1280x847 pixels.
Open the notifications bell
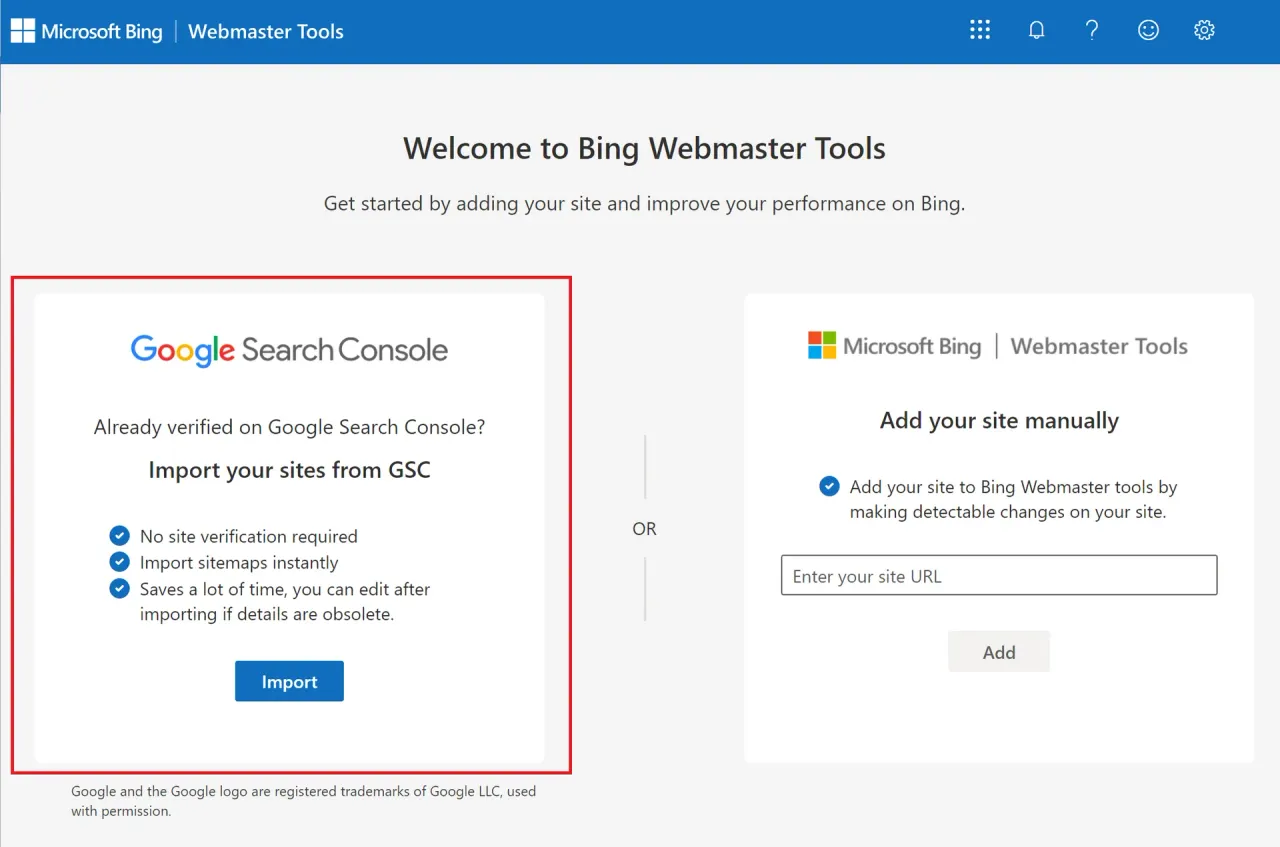(x=1036, y=30)
